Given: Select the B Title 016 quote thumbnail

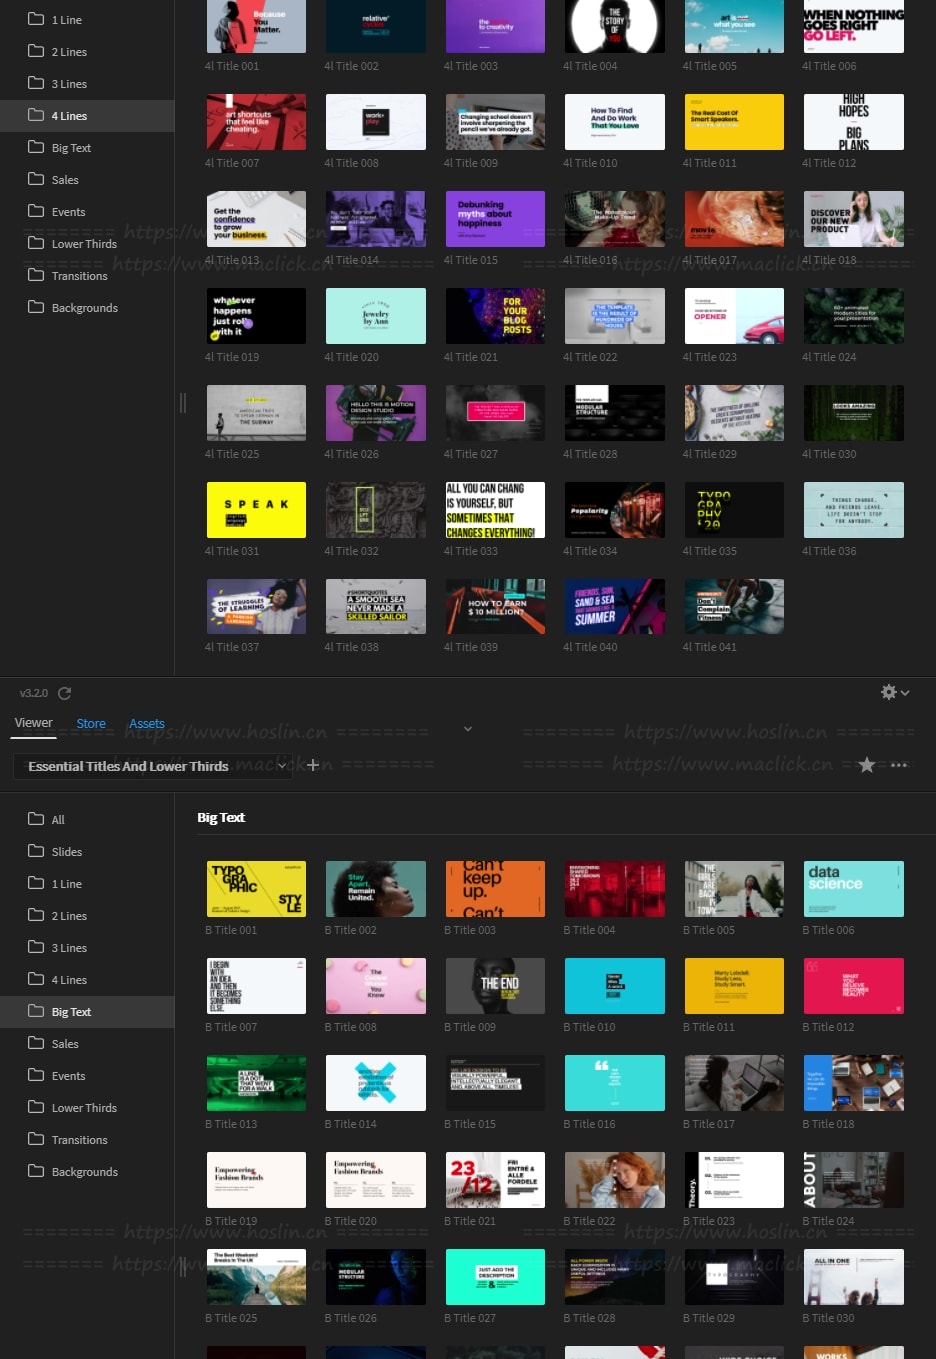Looking at the screenshot, I should (615, 1083).
